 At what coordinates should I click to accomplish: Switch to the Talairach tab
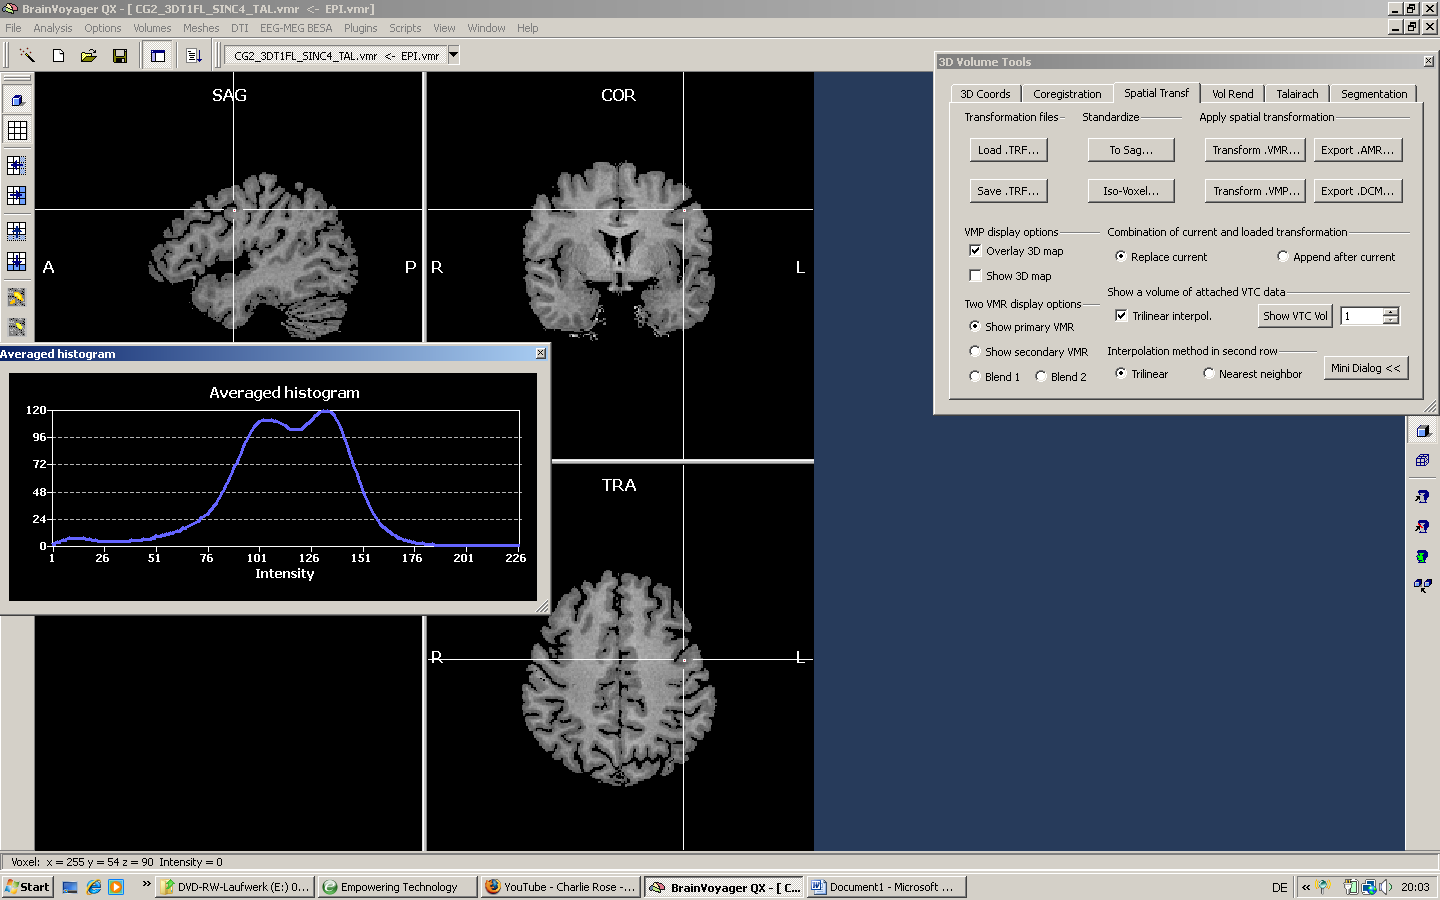(1297, 94)
